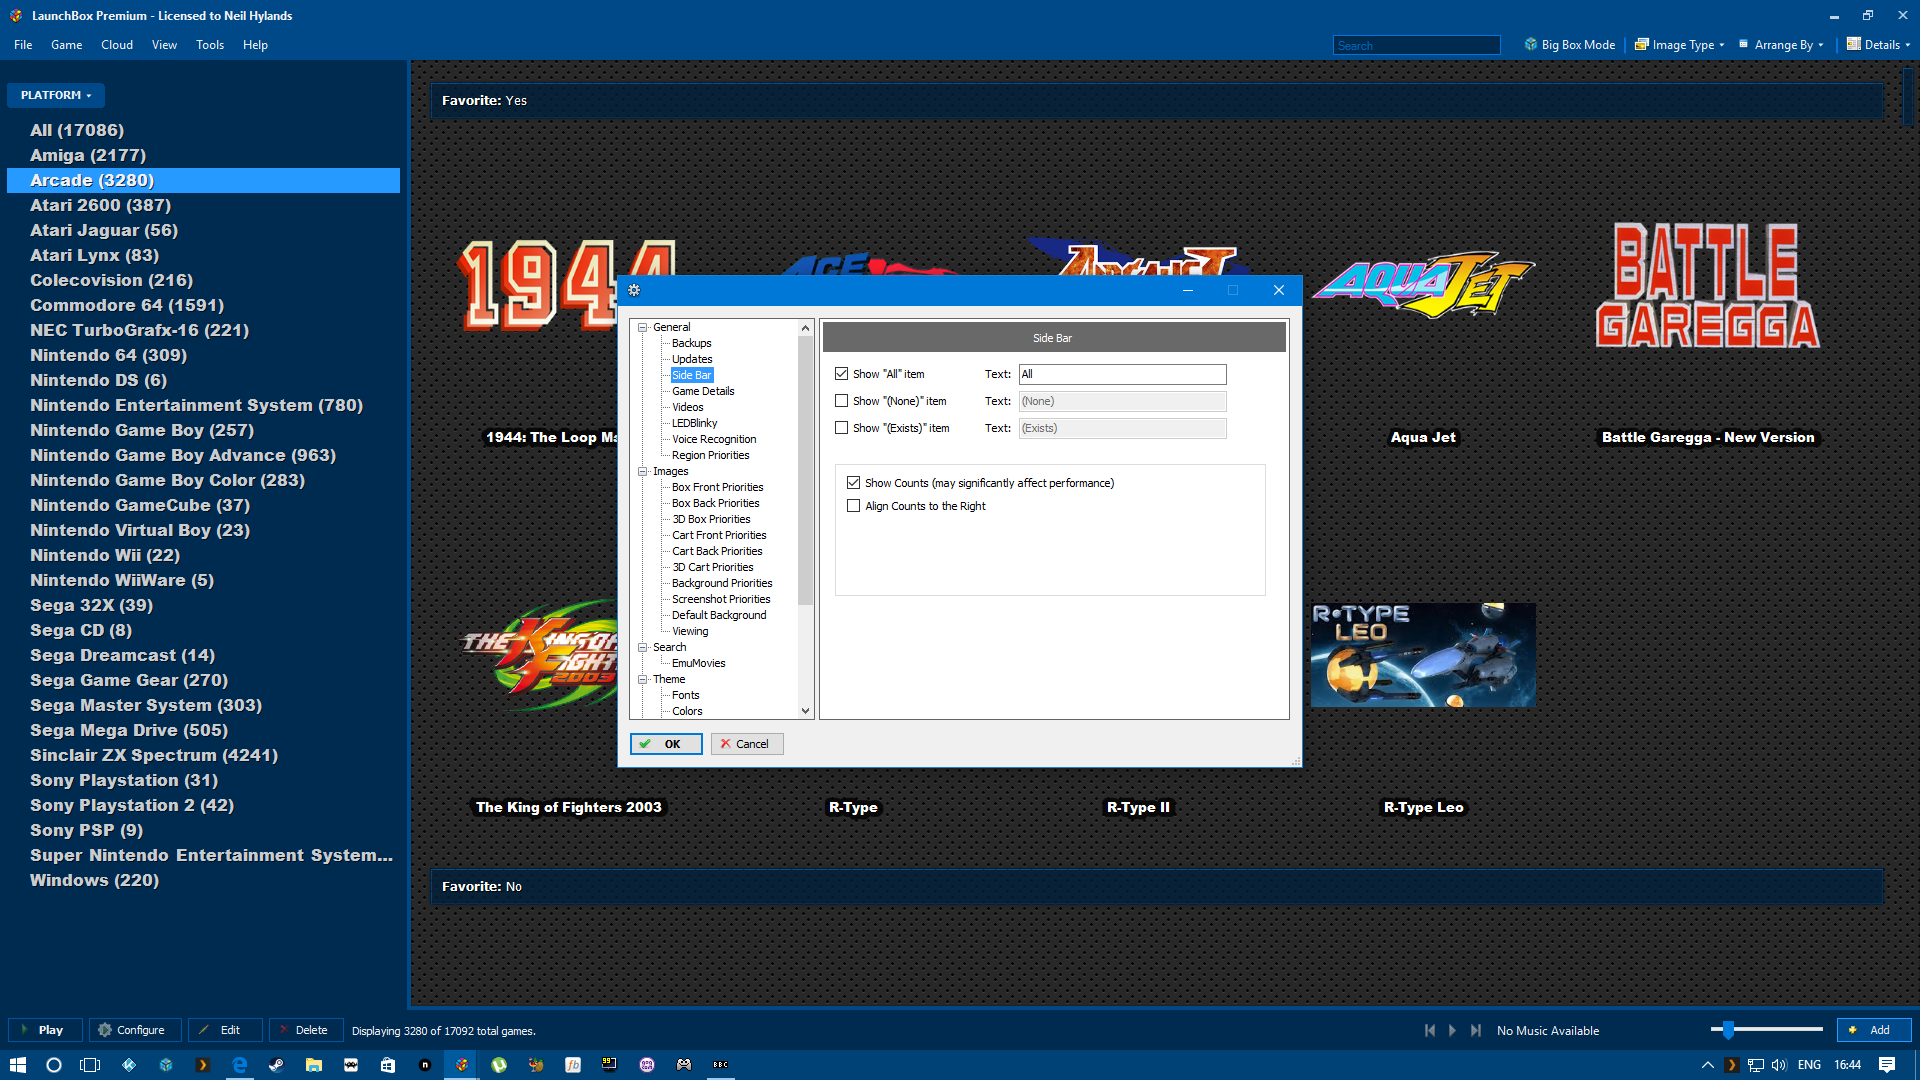Collapse the General tree node

coord(643,327)
